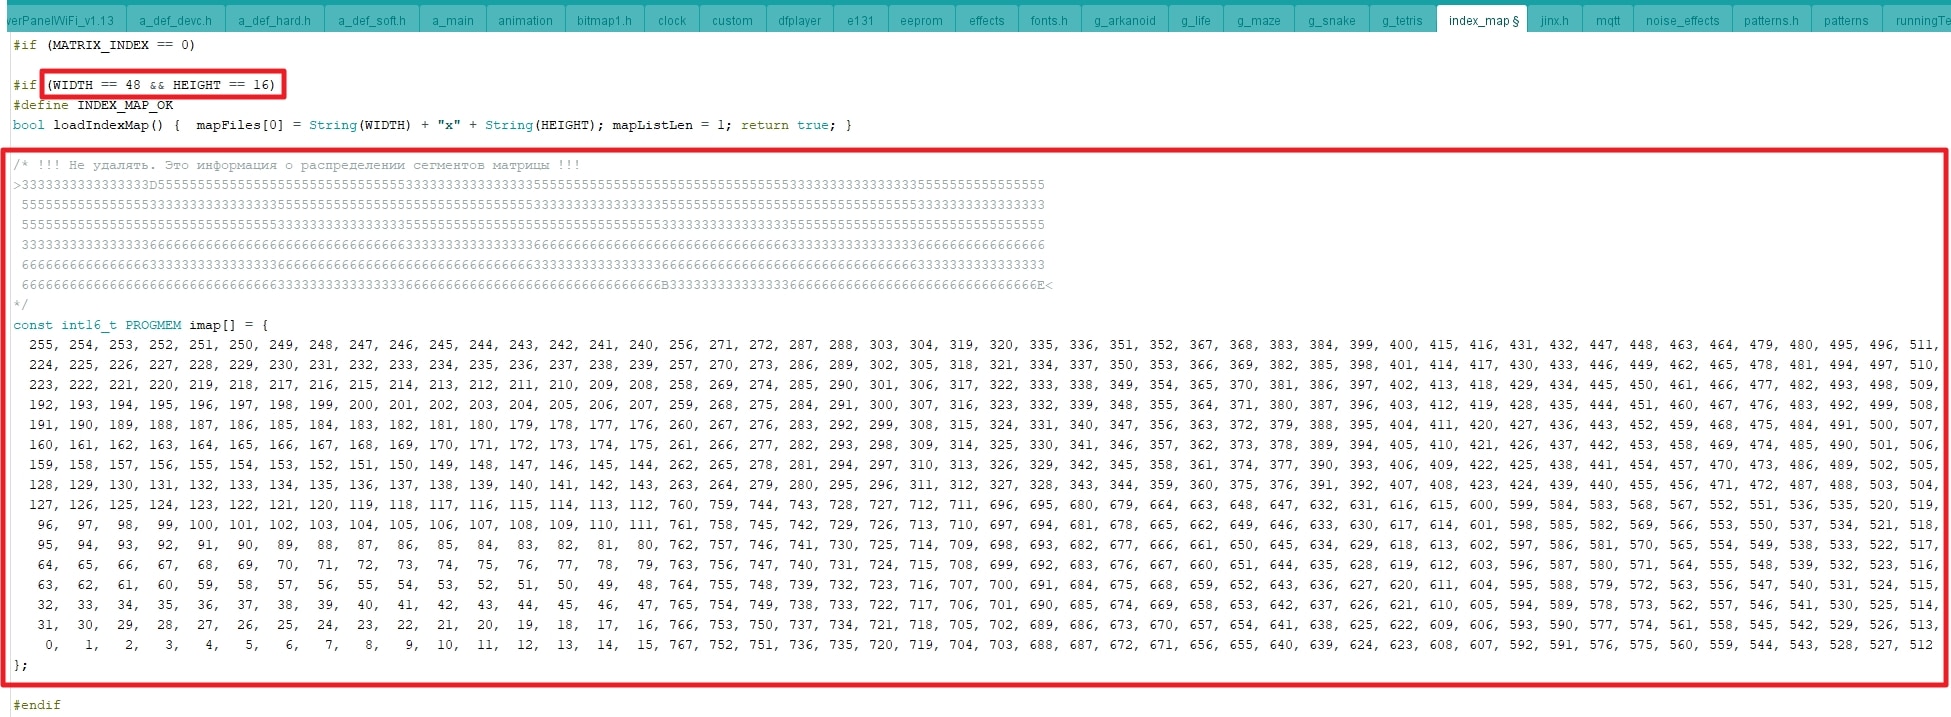Open the fonts.h tab
The height and width of the screenshot is (717, 1951).
pos(1049,20)
